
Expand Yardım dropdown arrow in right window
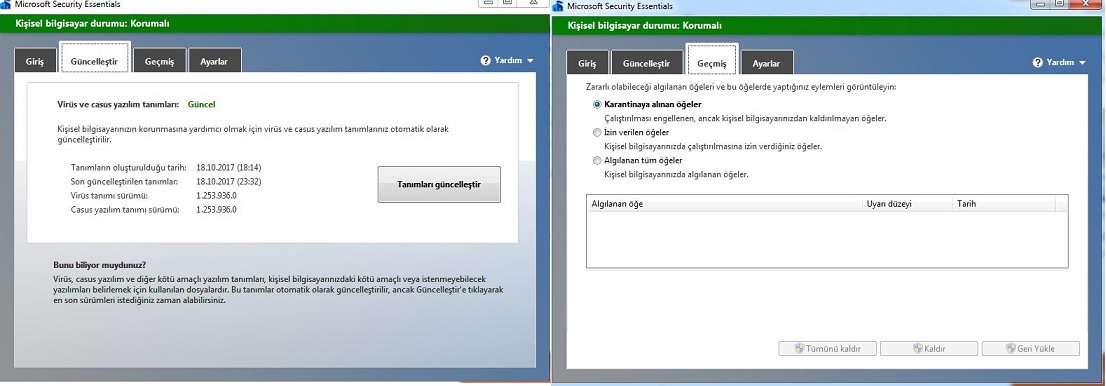click(1083, 63)
